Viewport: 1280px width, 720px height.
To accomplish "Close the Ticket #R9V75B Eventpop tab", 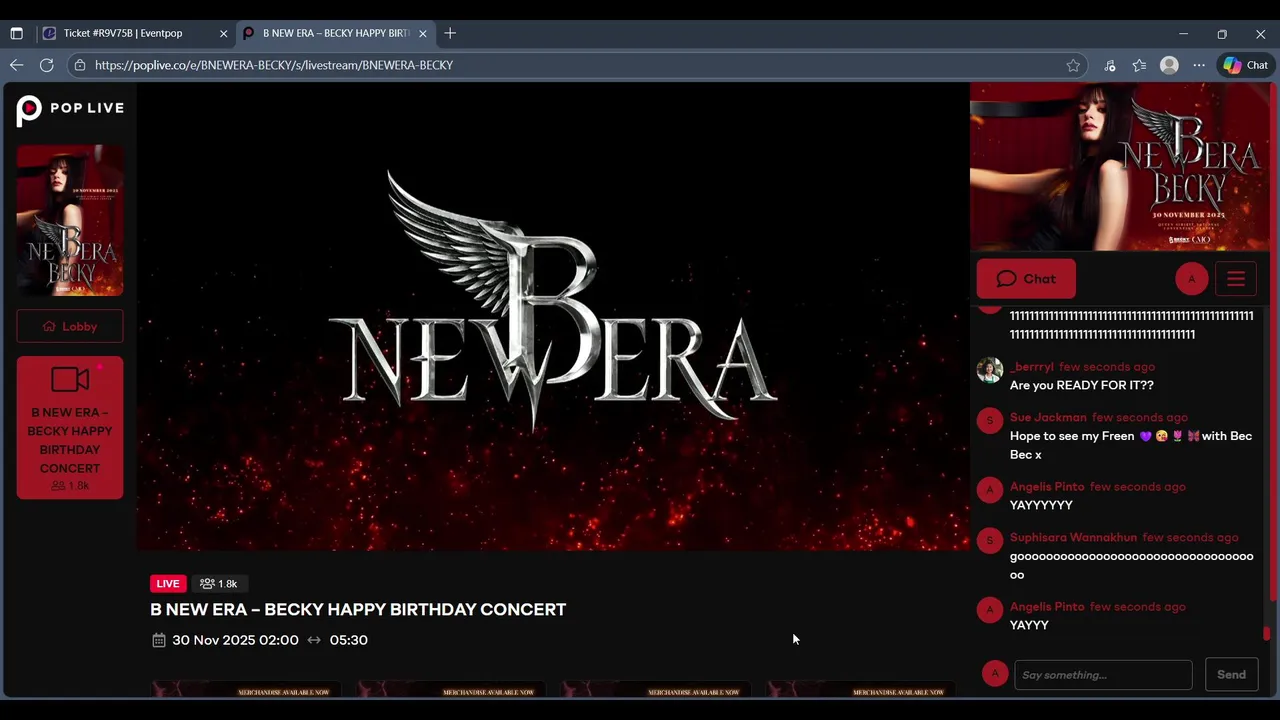I will click(x=223, y=33).
